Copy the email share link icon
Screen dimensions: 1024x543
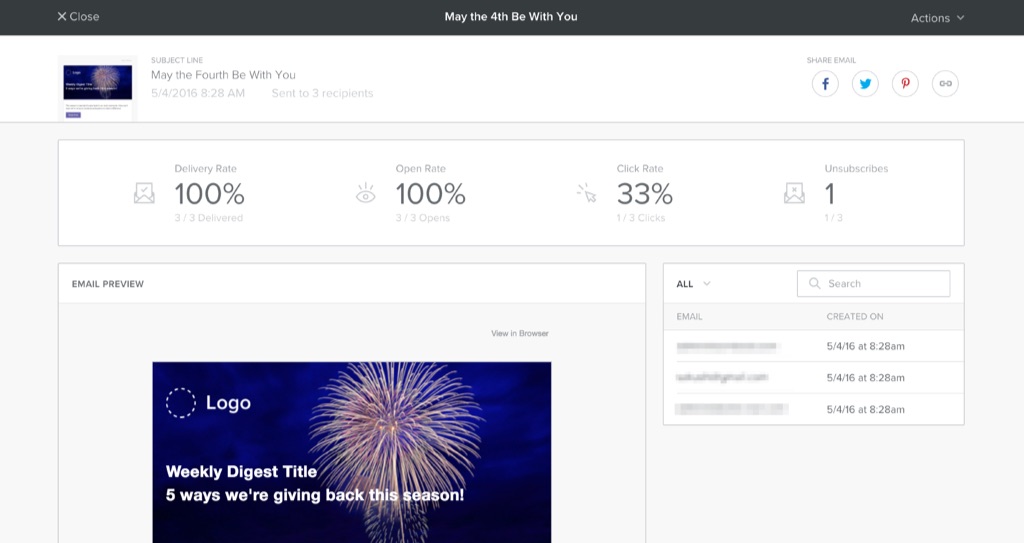945,84
